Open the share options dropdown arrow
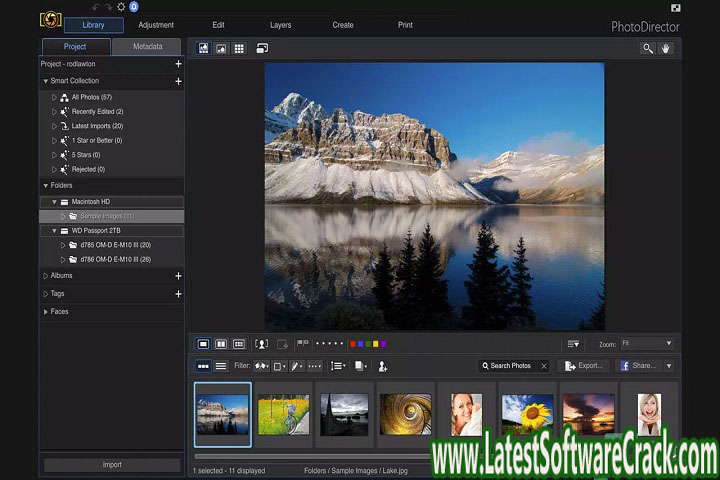720x480 pixels. pyautogui.click(x=669, y=366)
